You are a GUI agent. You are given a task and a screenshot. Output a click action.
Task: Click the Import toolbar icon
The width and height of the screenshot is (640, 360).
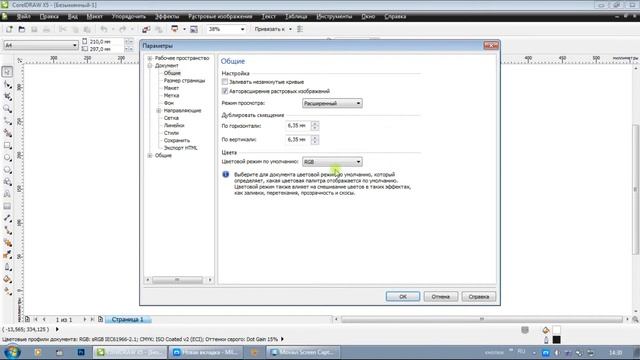146,29
